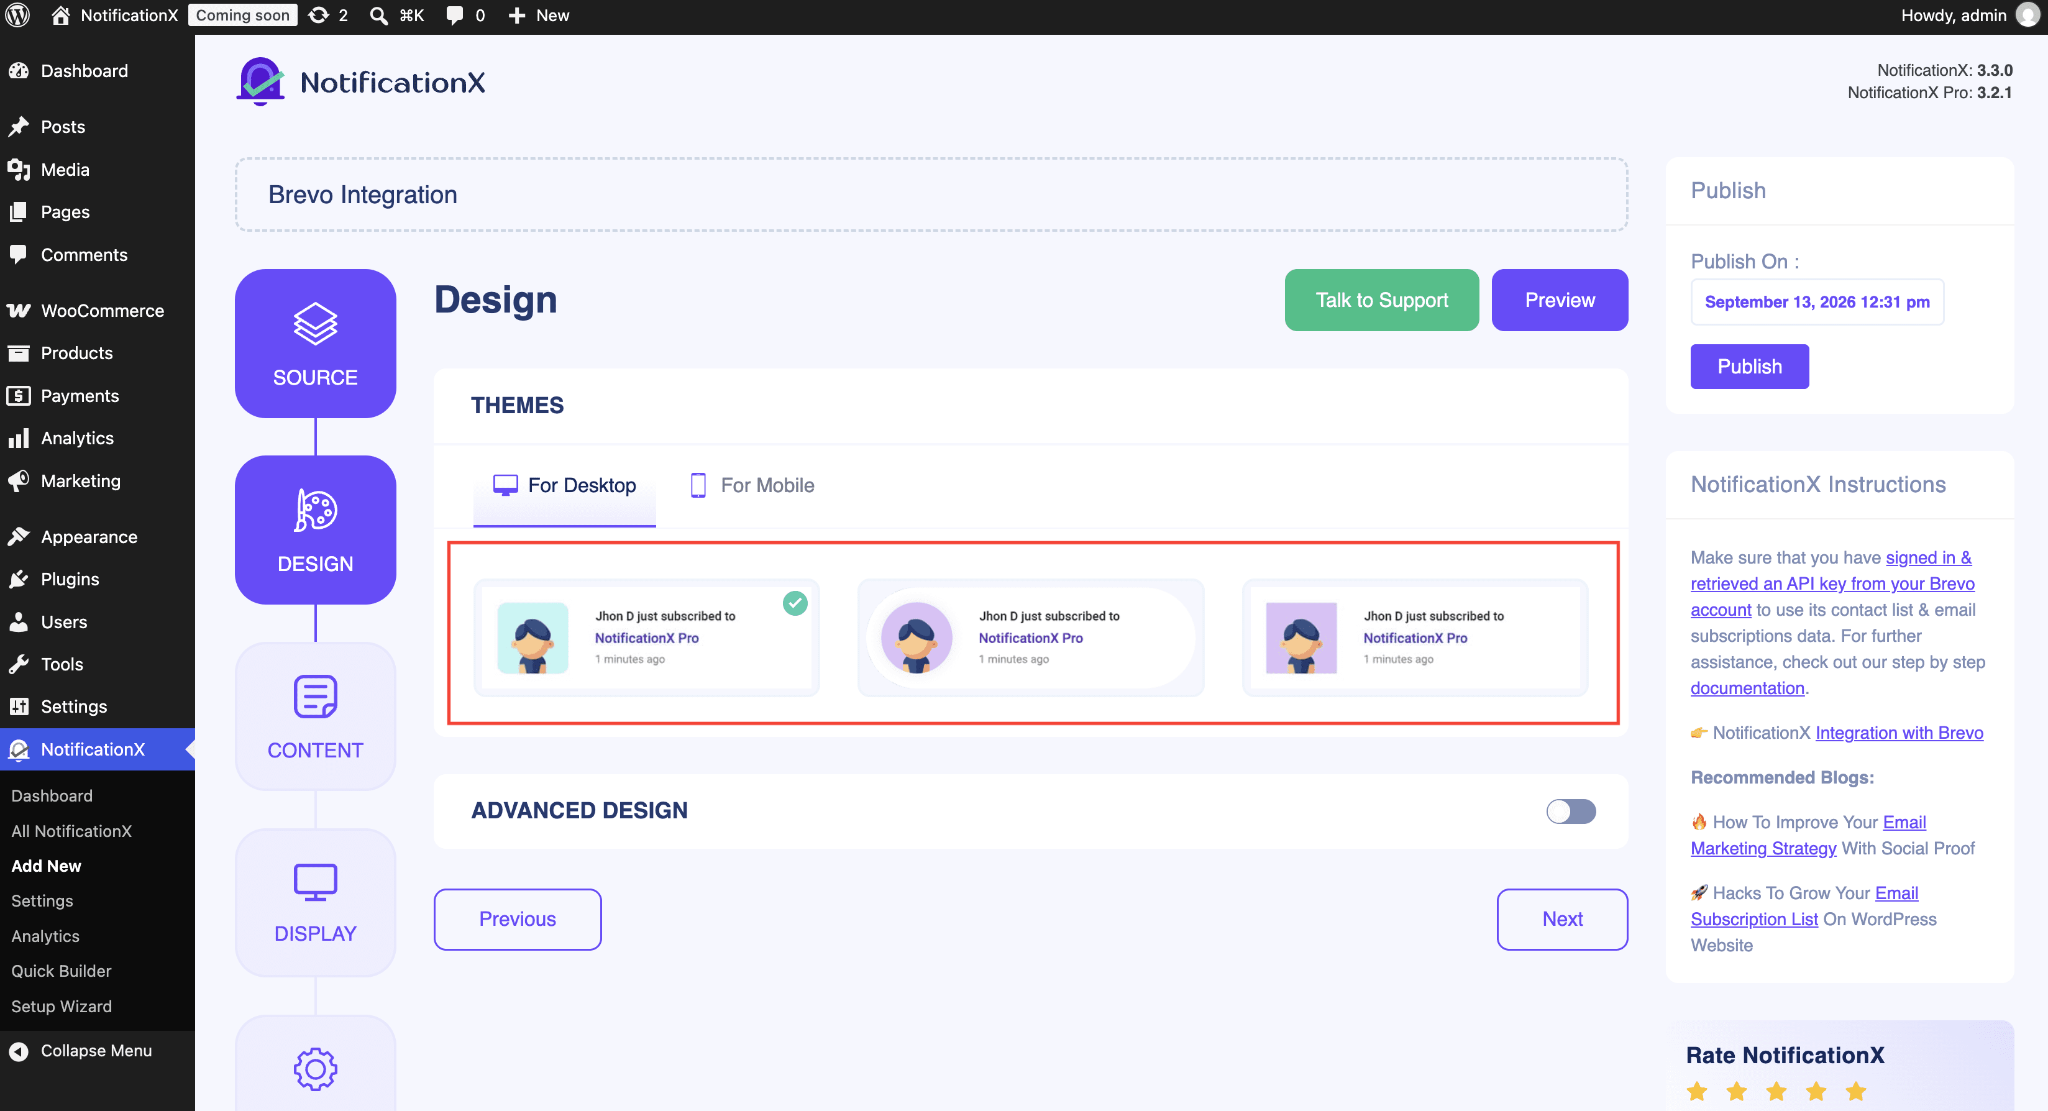Click the Next button
Viewport: 2048px width, 1111px height.
tap(1562, 919)
